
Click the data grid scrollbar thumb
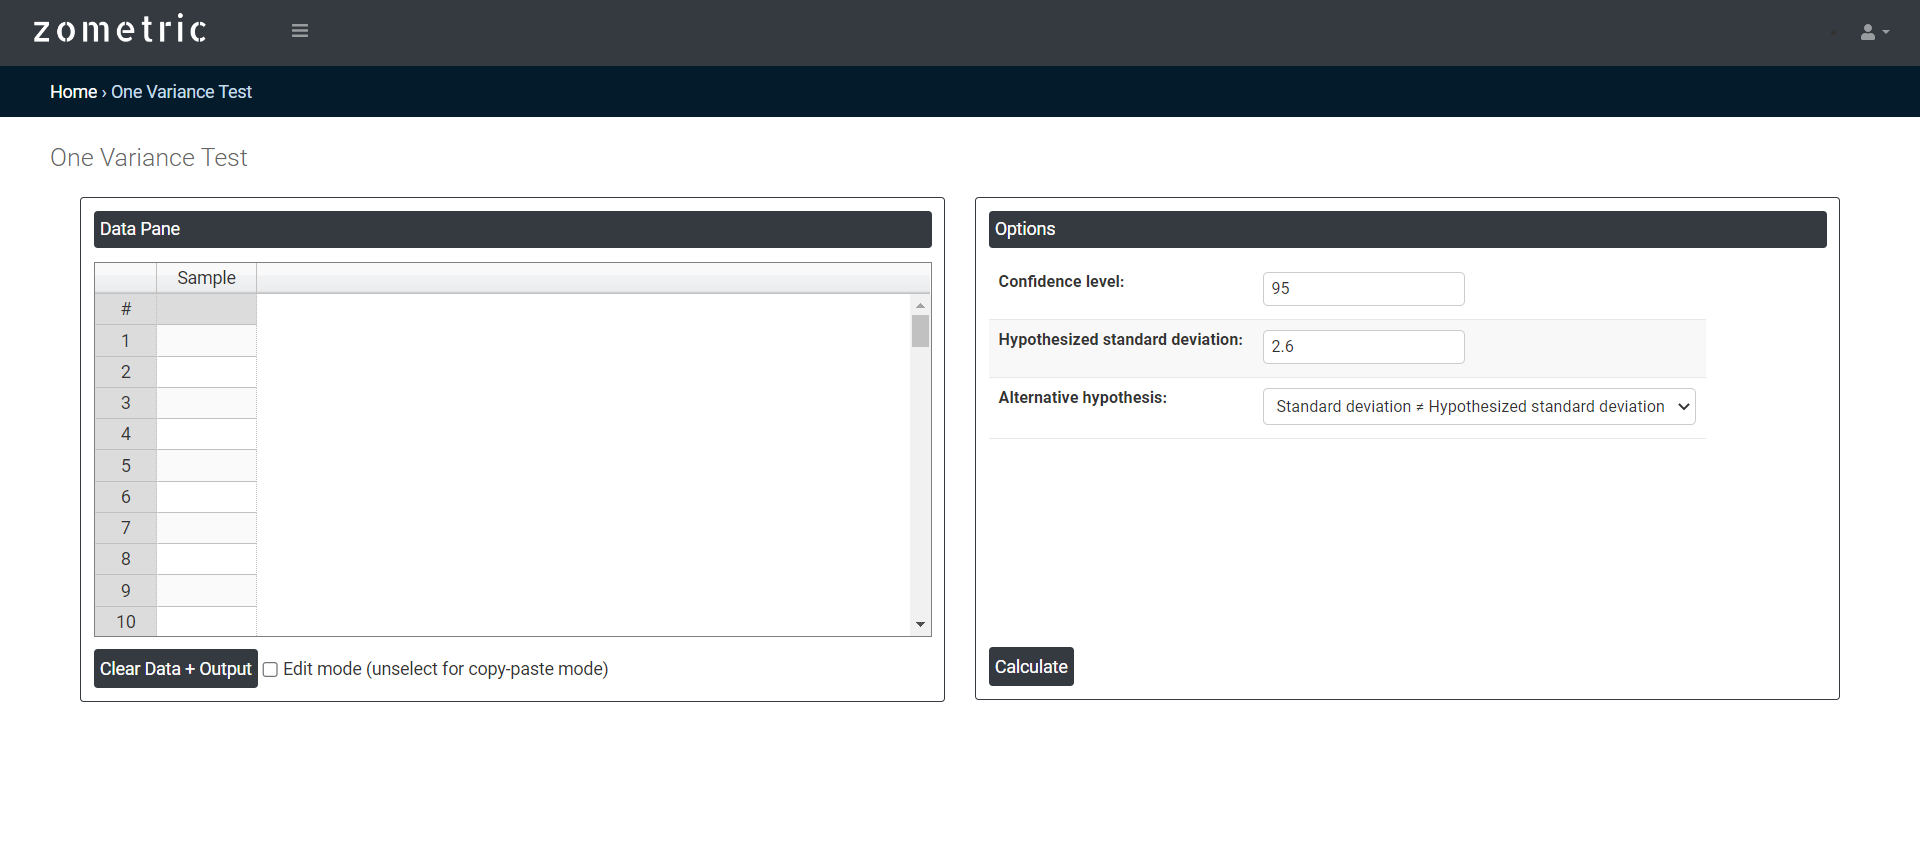(x=920, y=331)
